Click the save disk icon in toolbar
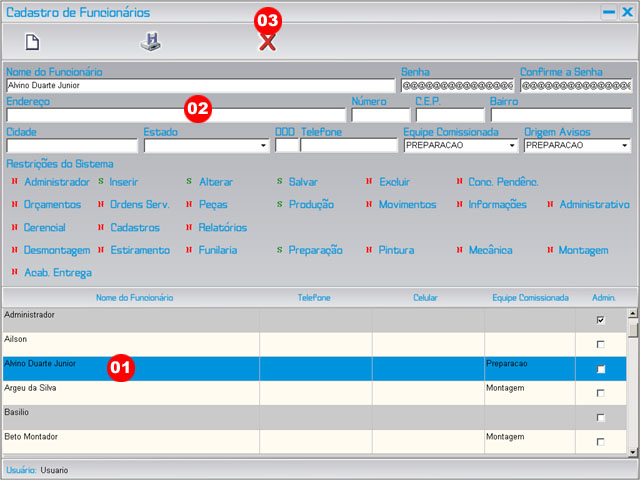Viewport: 640px width, 480px height. 149,42
